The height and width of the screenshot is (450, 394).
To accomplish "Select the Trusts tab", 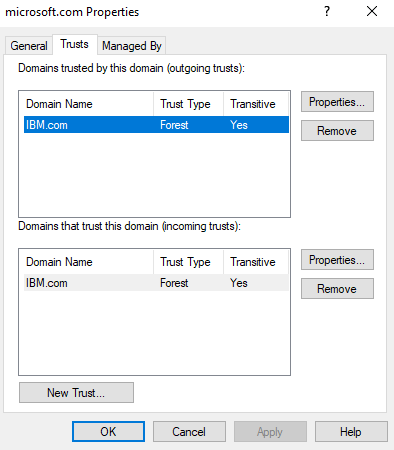I will point(75,44).
